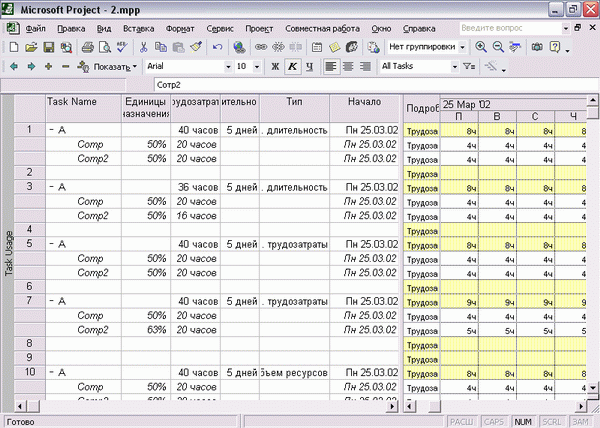
Task: Open the All Tasks filter dropdown
Action: pyautogui.click(x=455, y=67)
